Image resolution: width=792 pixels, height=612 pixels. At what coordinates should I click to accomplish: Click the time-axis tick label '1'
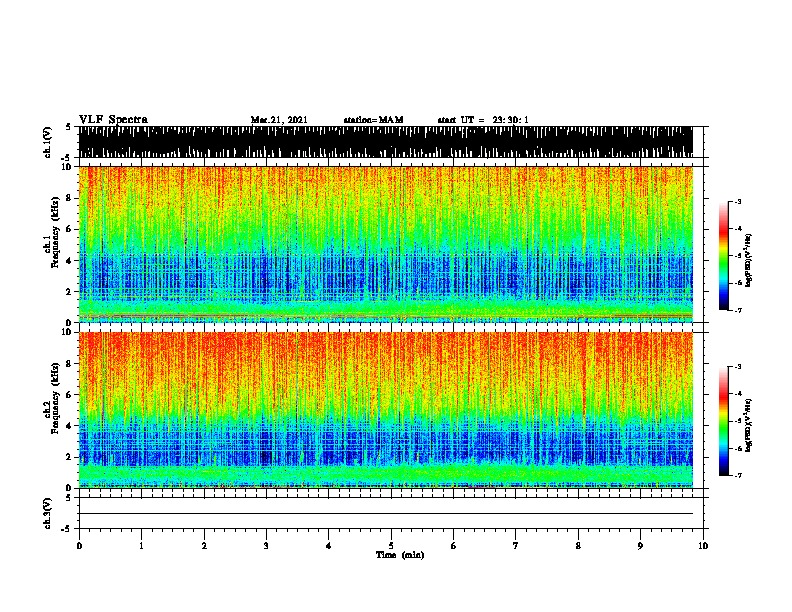(141, 546)
